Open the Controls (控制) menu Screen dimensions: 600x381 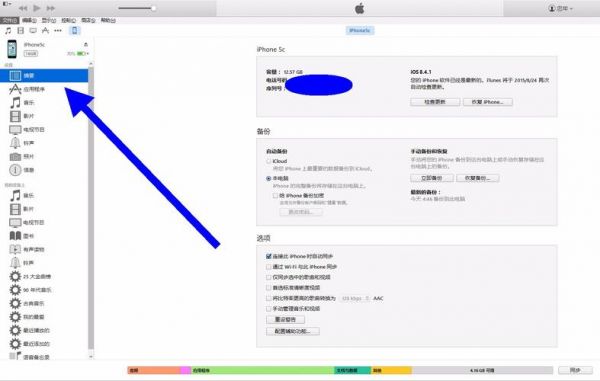68,20
